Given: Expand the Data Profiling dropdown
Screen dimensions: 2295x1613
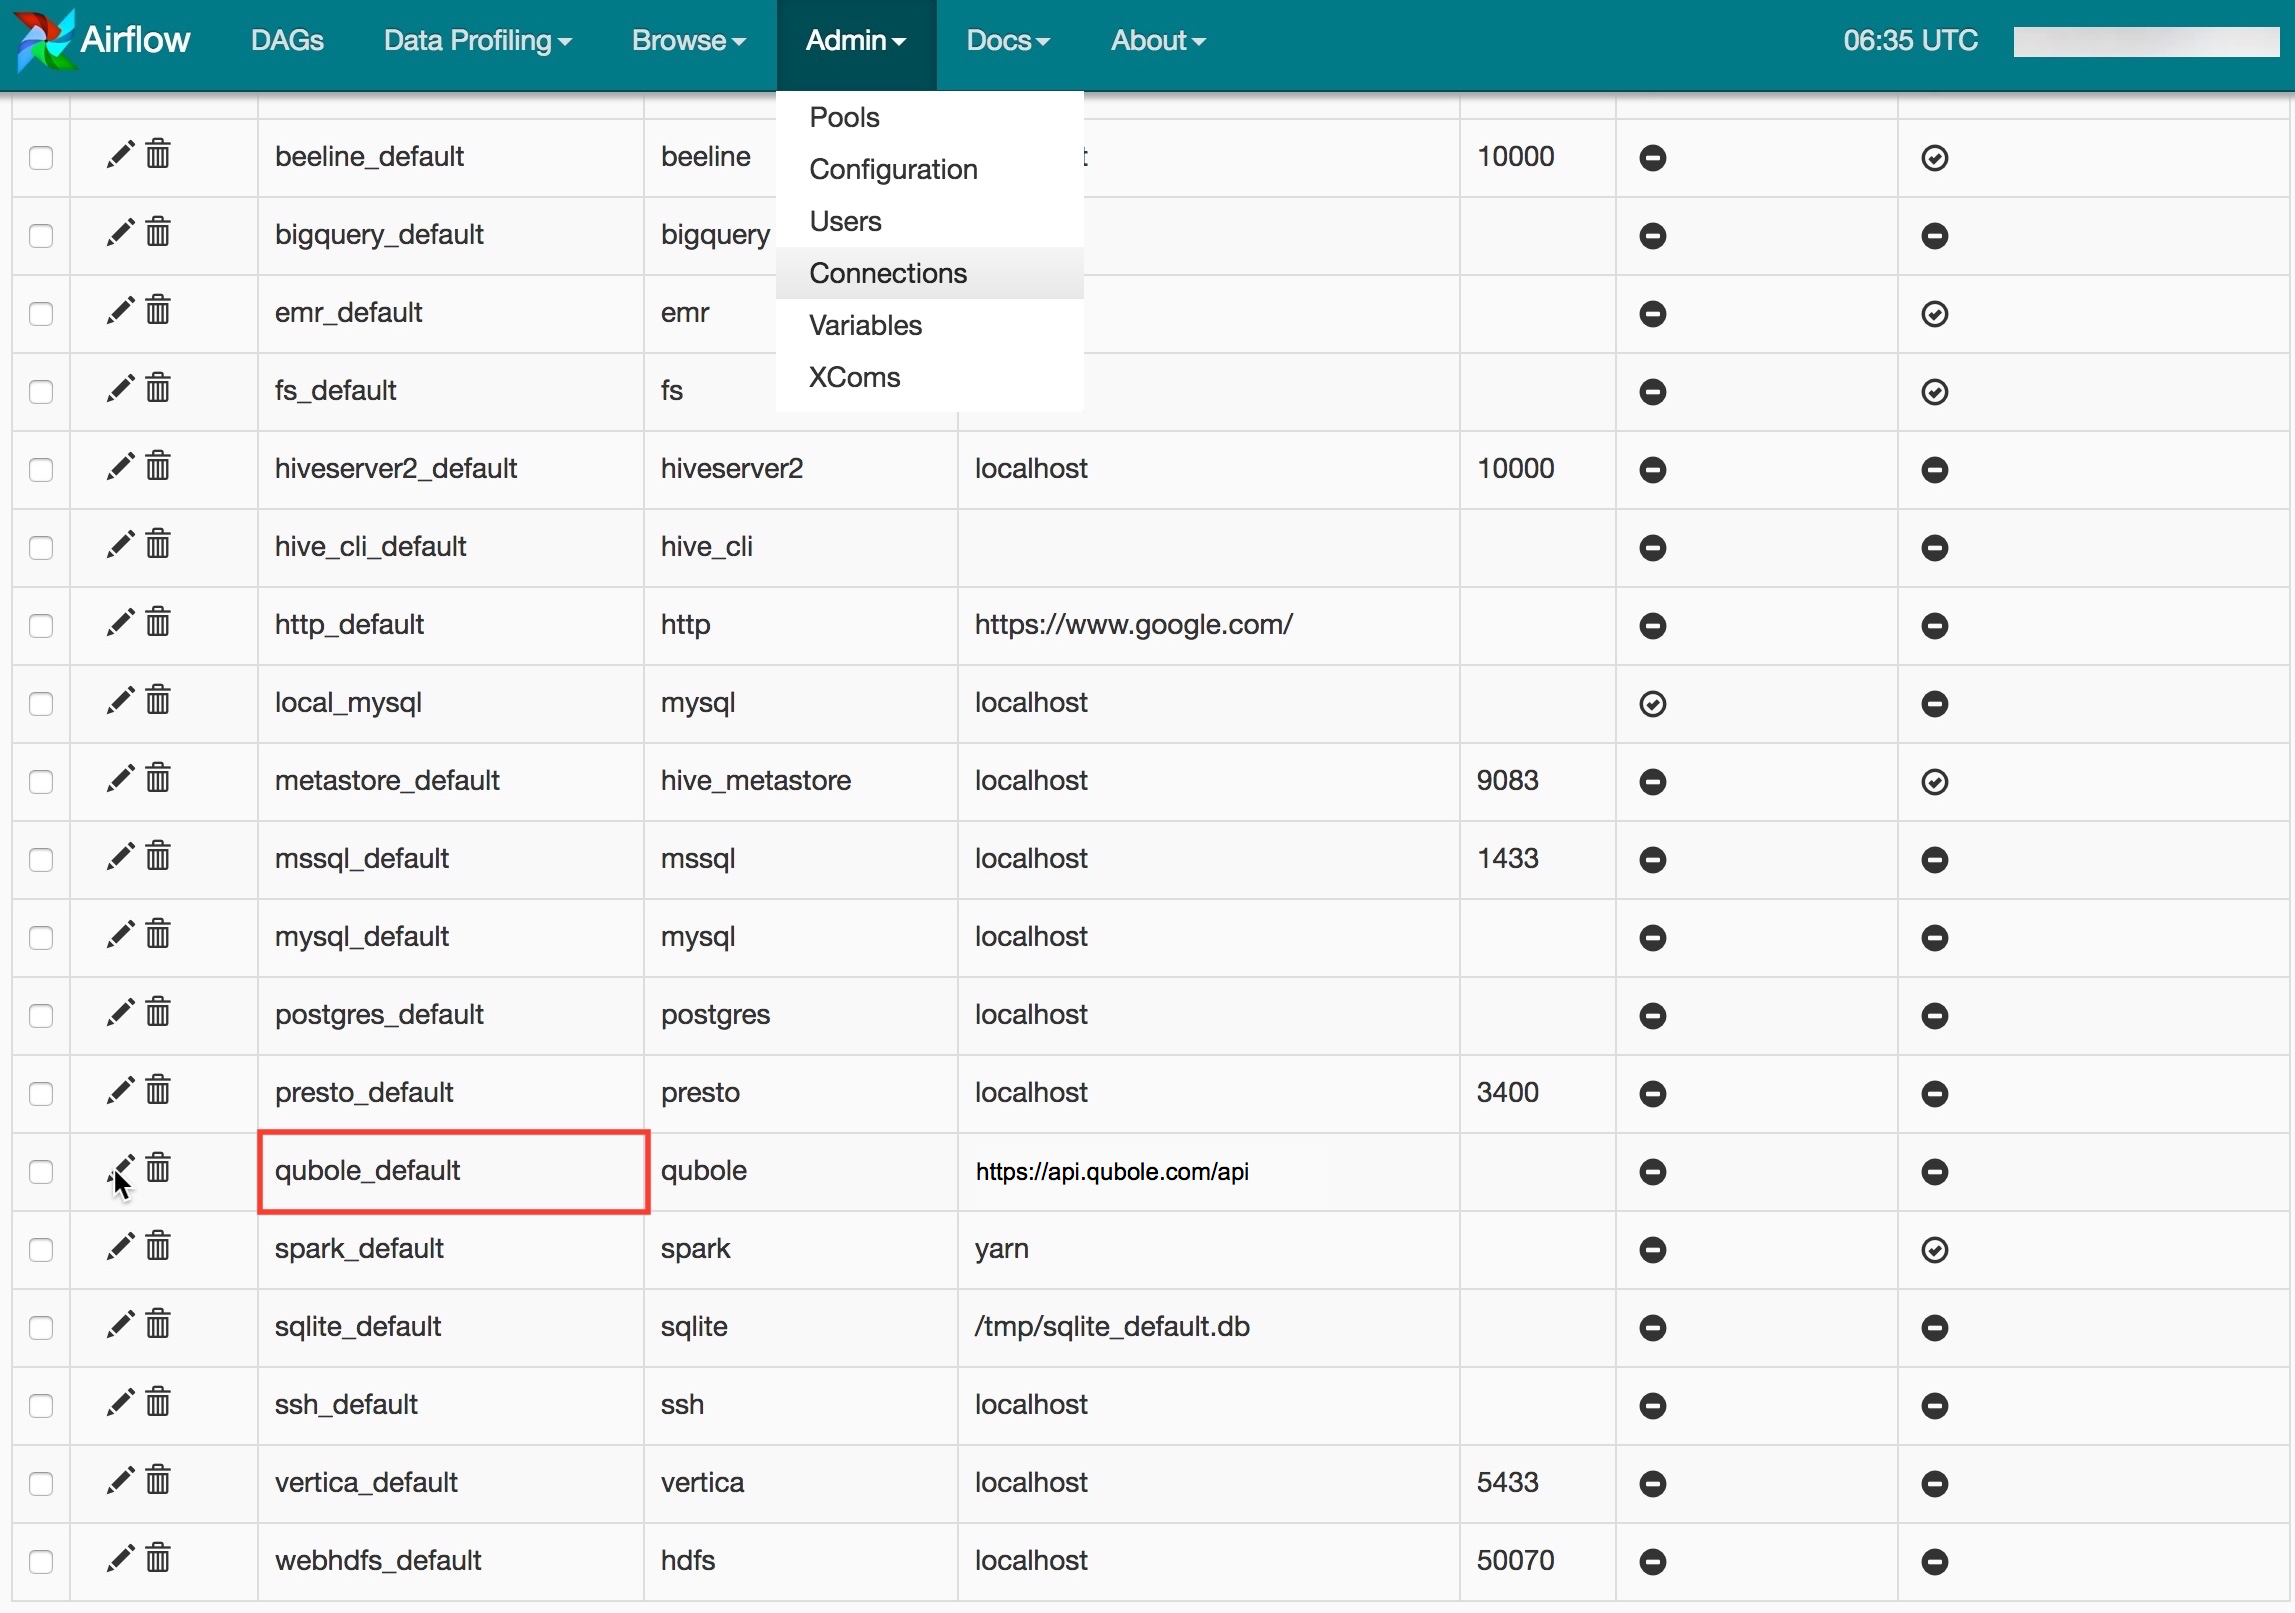Looking at the screenshot, I should pos(477,40).
